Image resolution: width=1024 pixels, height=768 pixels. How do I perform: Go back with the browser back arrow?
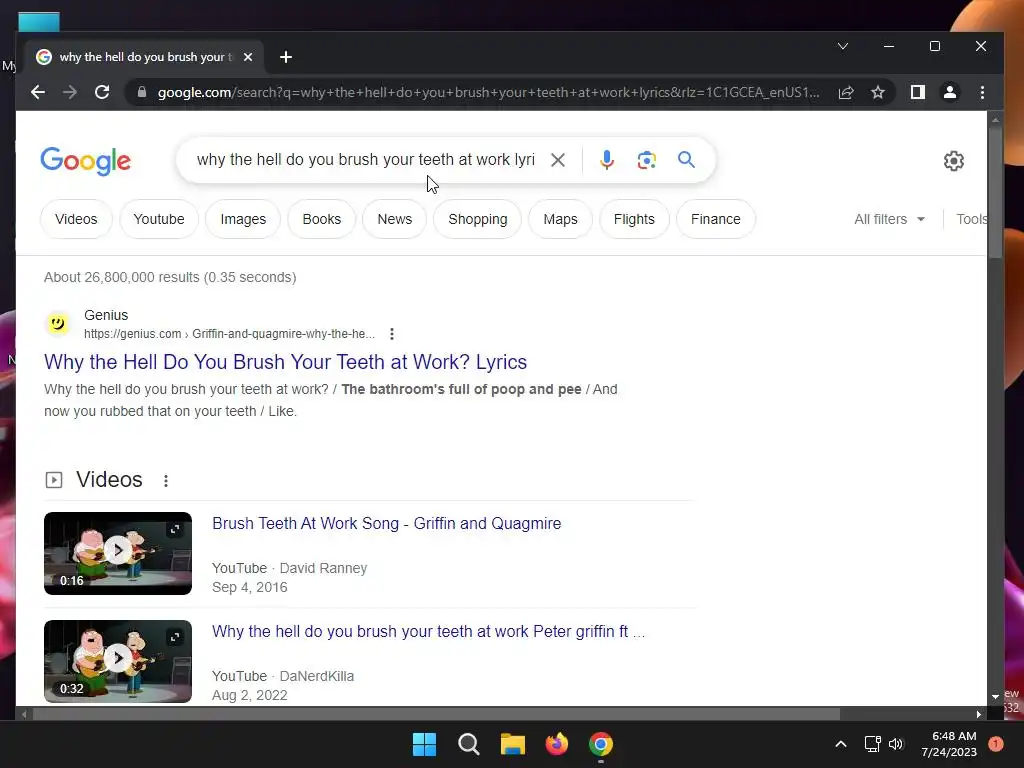coord(38,92)
